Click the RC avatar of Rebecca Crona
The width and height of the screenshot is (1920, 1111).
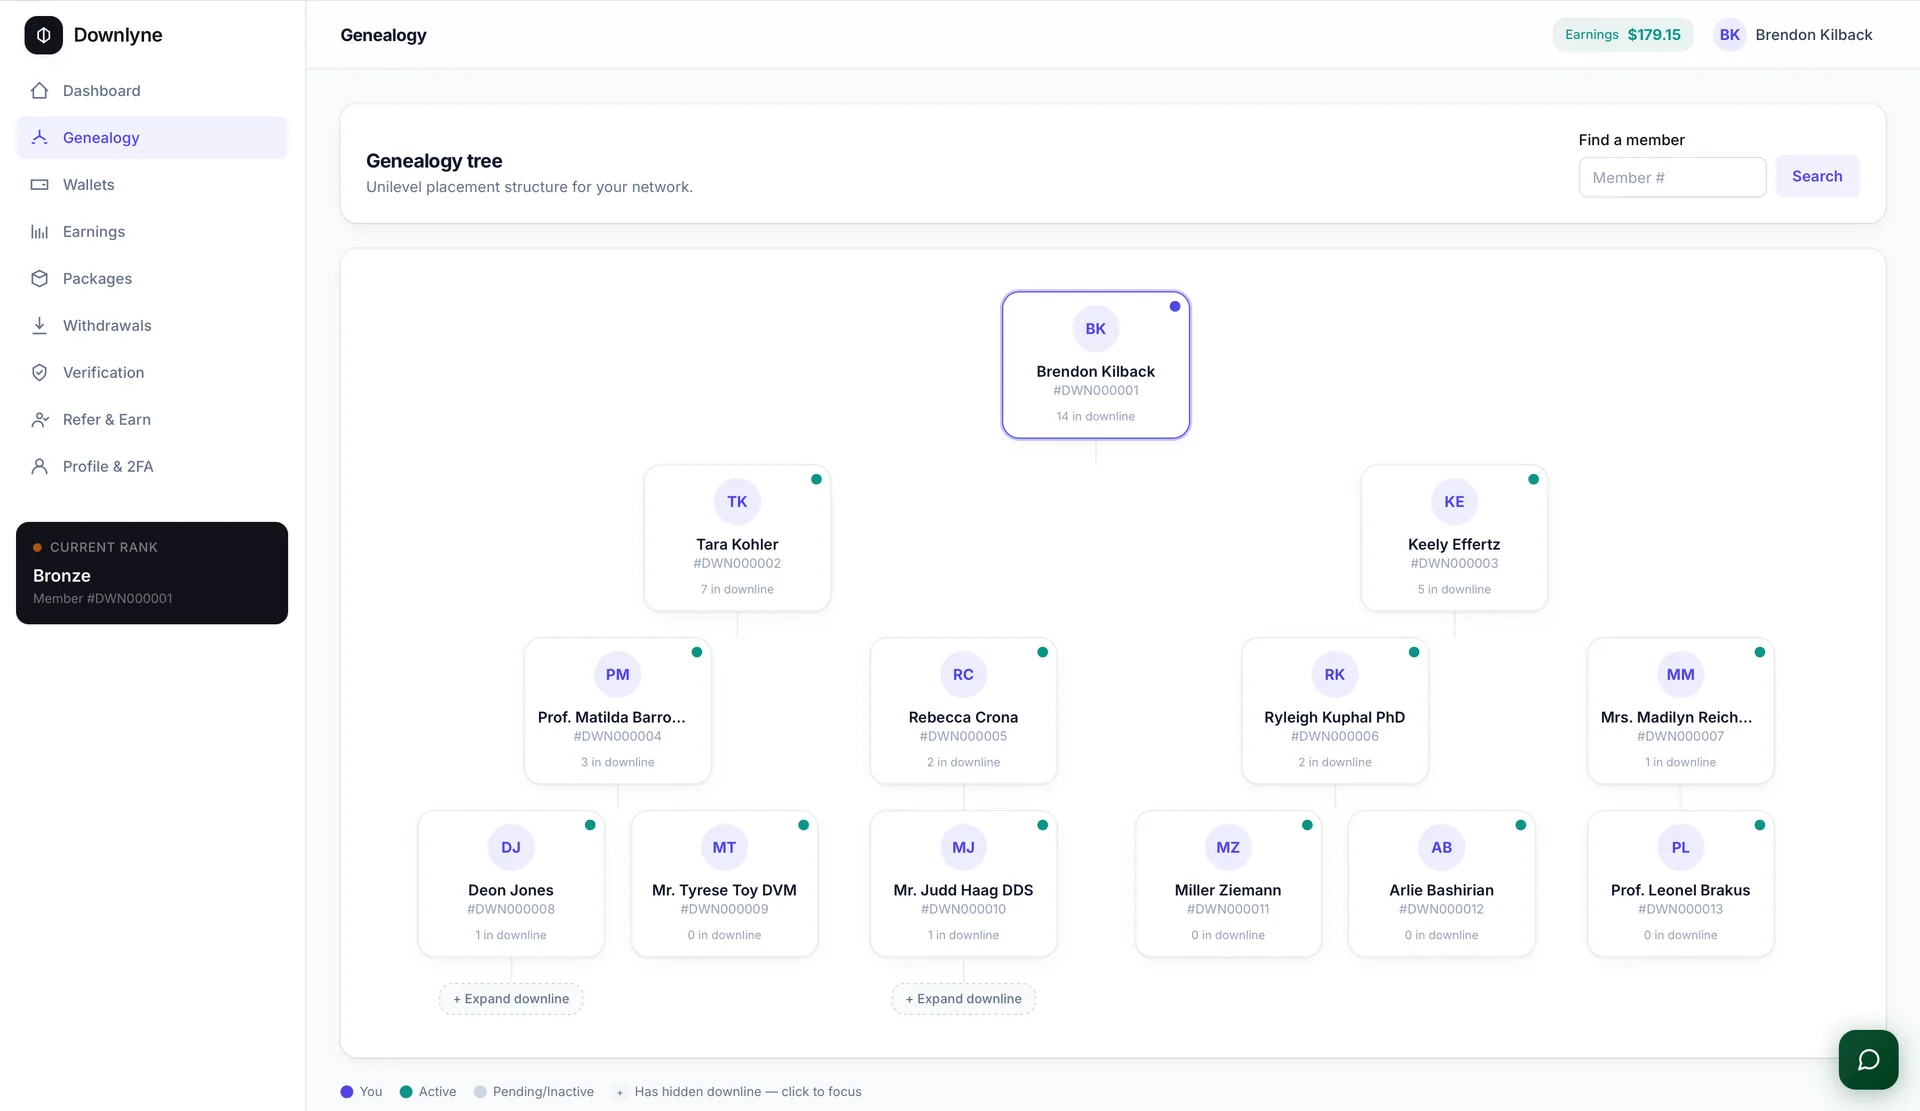point(963,675)
